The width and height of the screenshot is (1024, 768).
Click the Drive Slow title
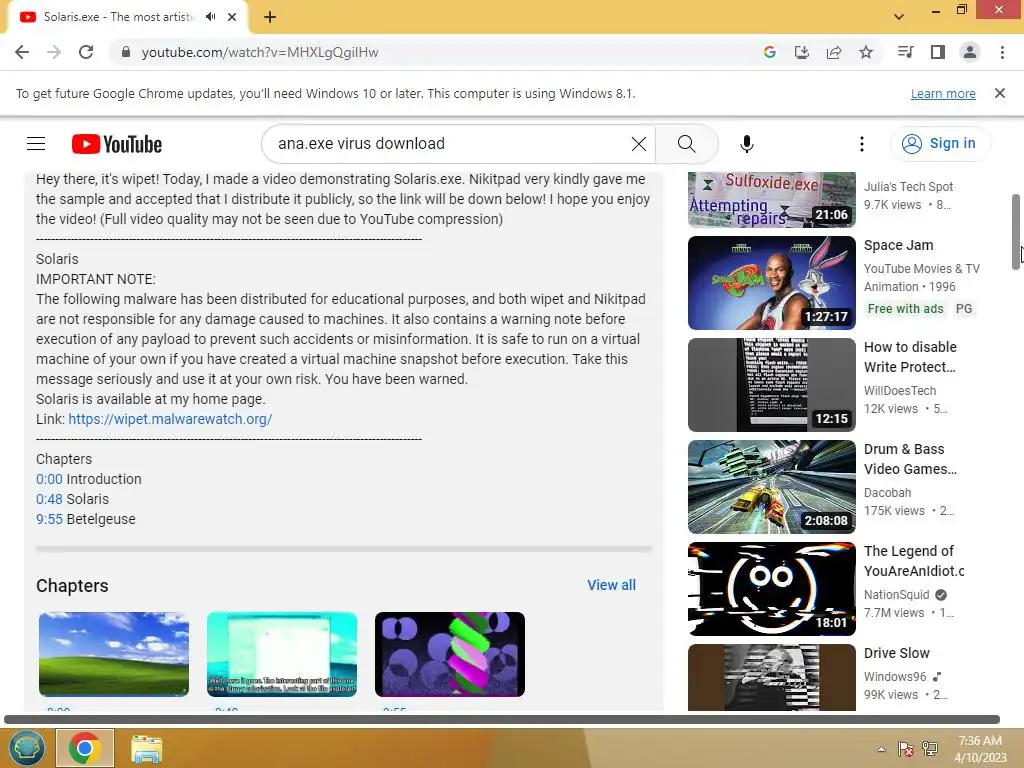point(896,653)
